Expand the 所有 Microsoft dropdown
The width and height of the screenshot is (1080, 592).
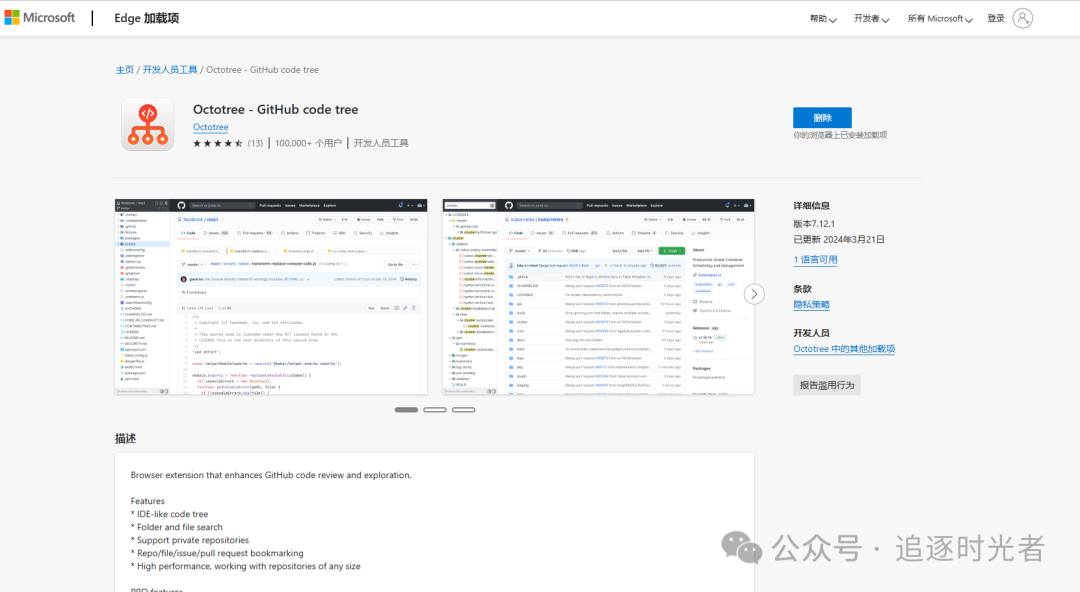click(940, 19)
